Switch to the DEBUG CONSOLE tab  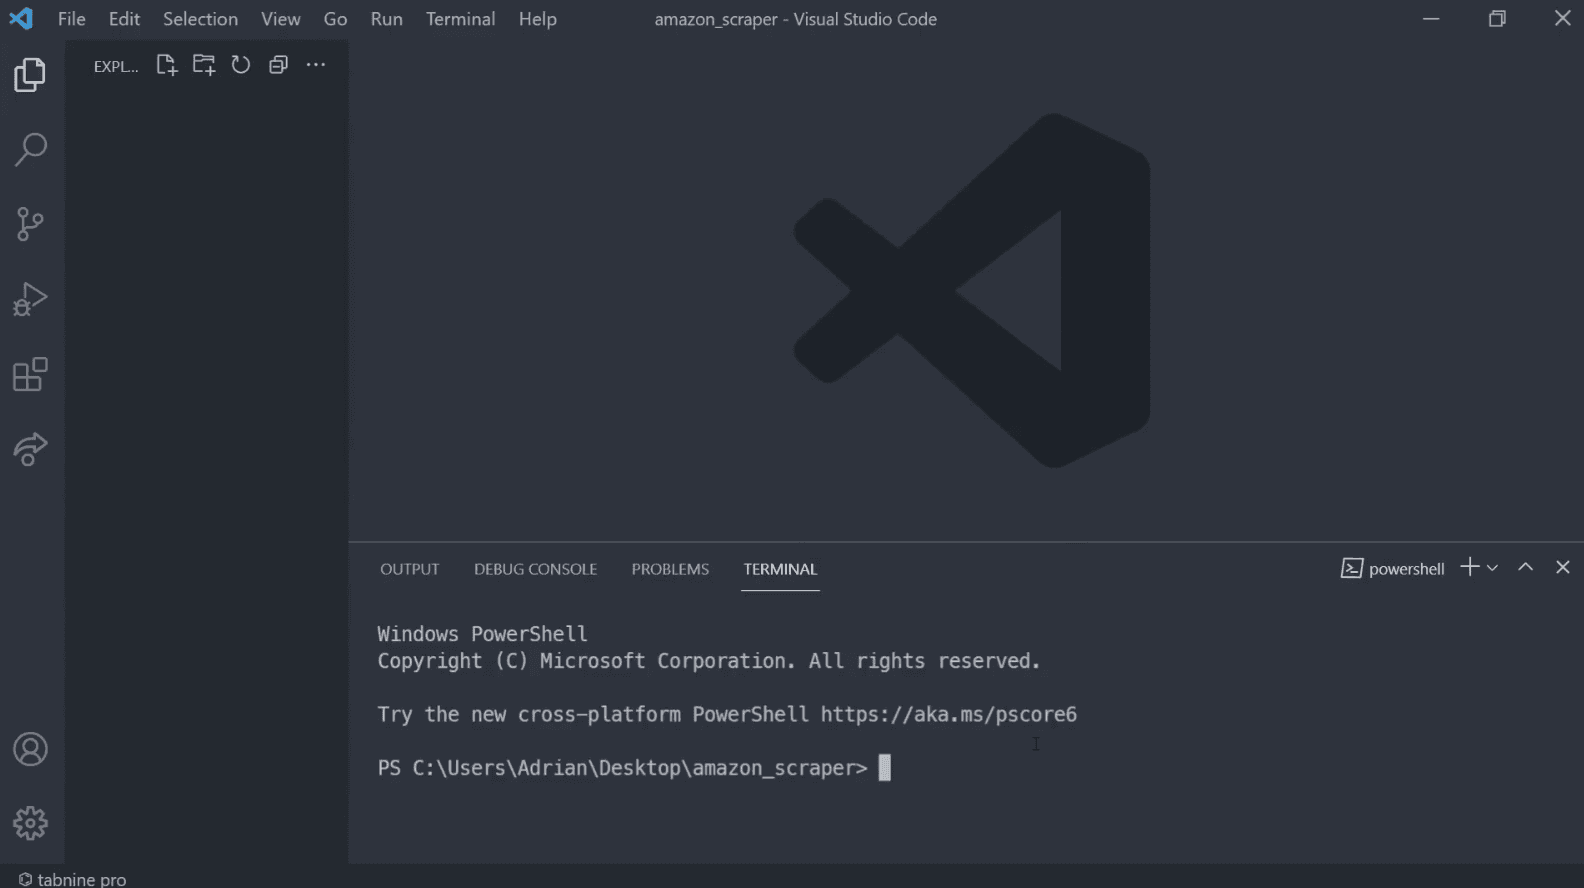pyautogui.click(x=535, y=569)
